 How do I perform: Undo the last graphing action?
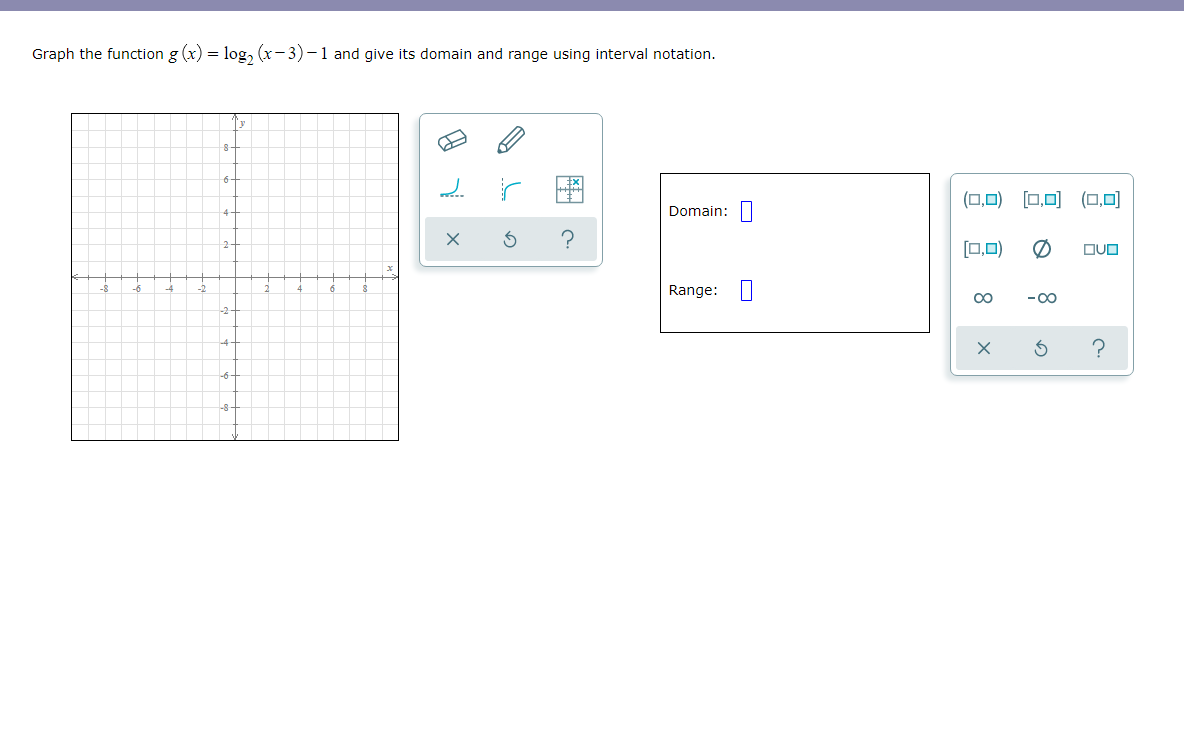(510, 238)
